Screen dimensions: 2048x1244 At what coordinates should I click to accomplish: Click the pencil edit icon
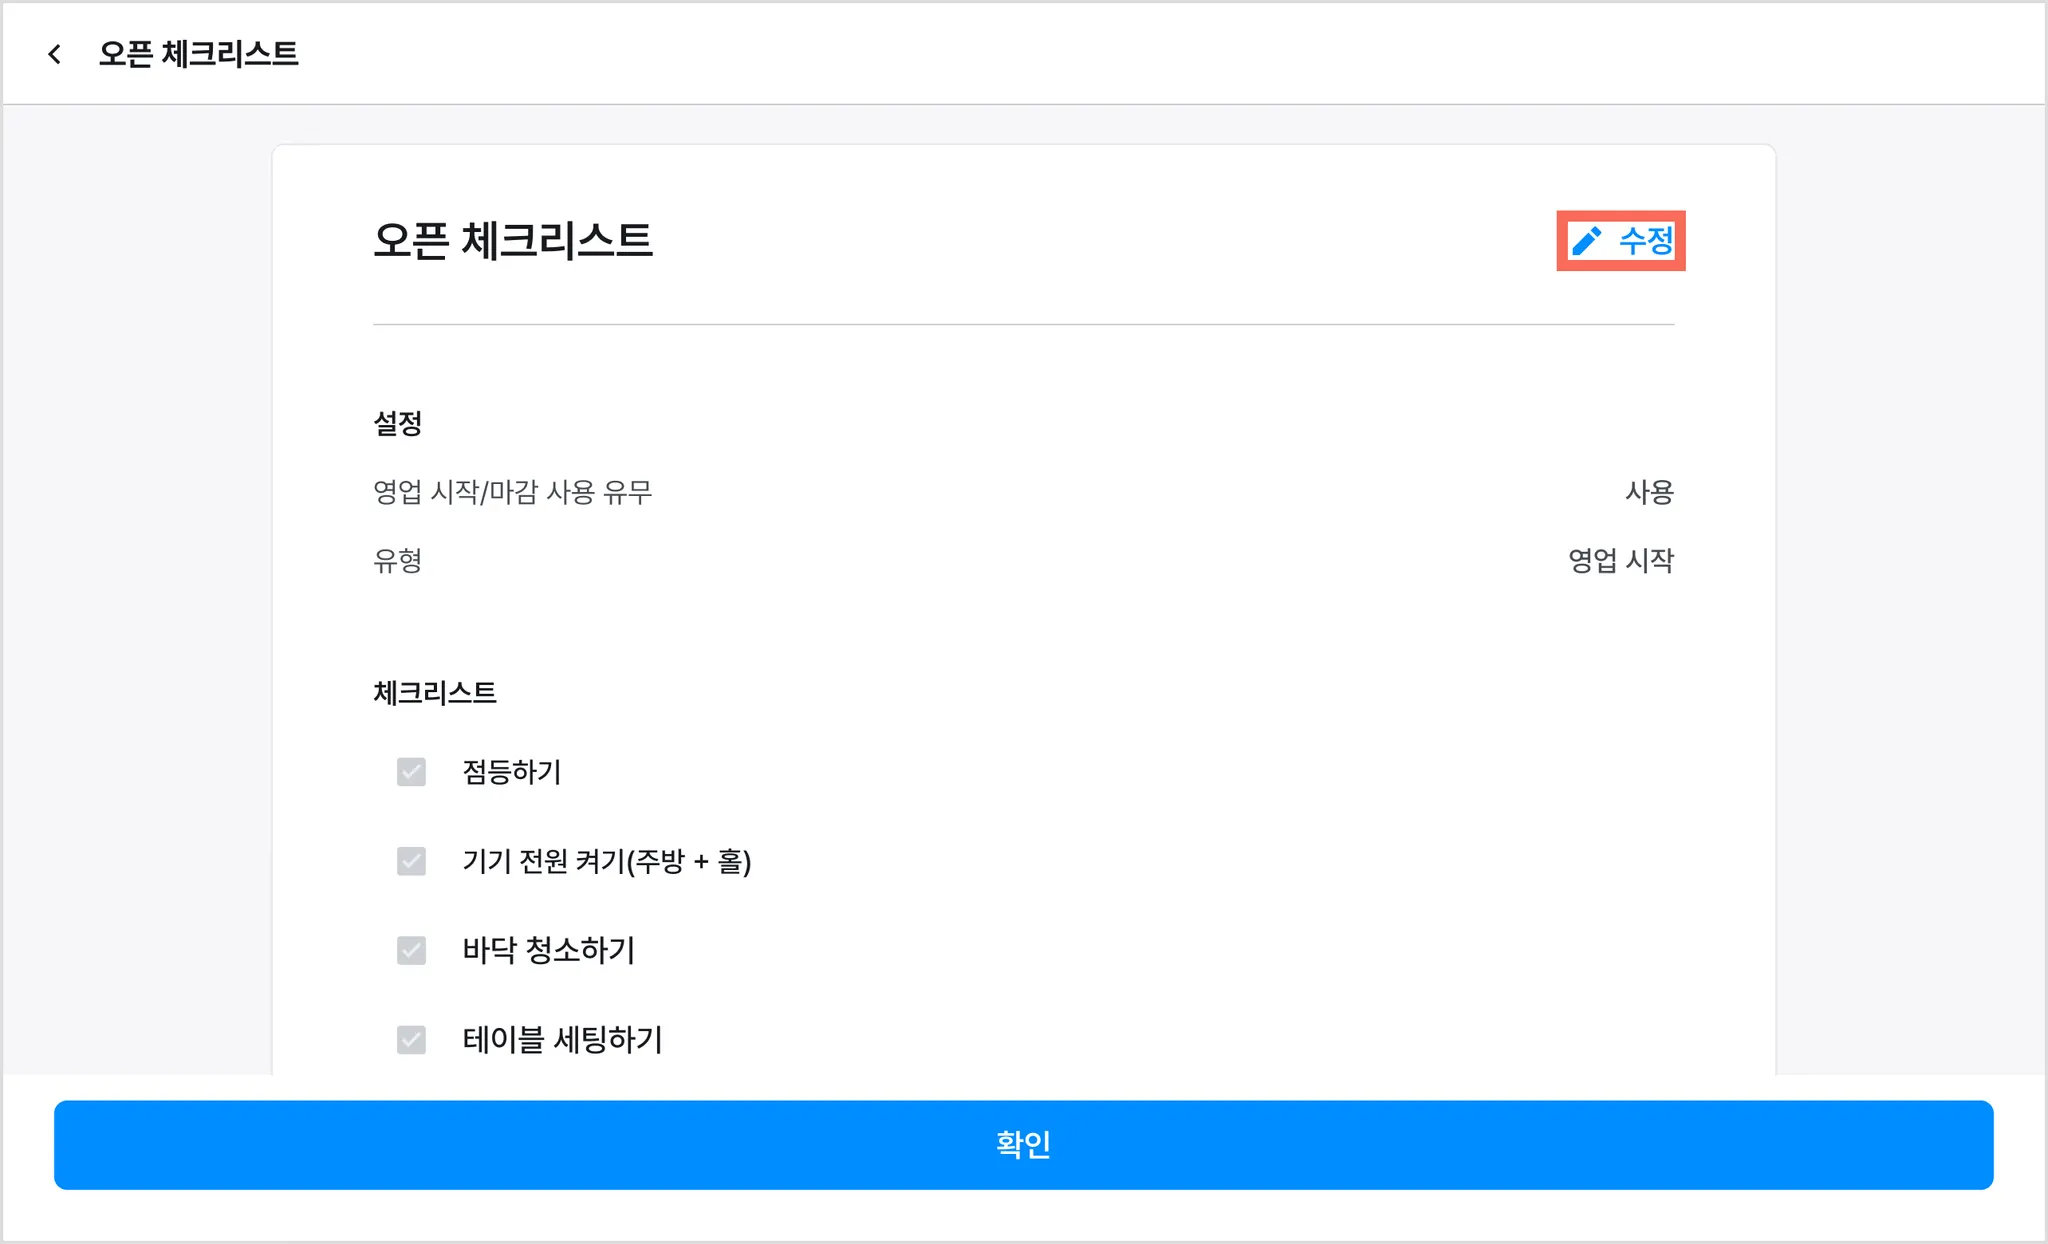pos(1586,241)
